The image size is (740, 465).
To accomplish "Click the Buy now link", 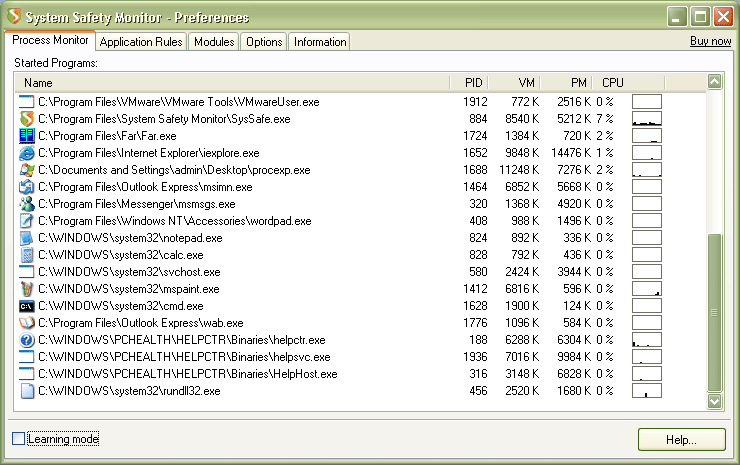I will coord(710,41).
